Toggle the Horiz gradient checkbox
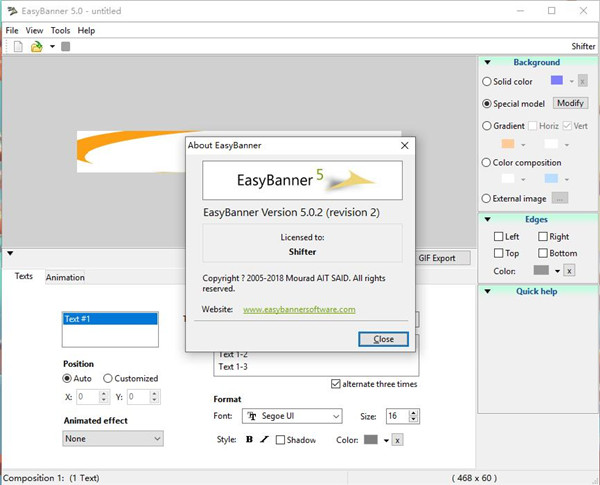Screen dimensions: 600x485 [x=532, y=126]
